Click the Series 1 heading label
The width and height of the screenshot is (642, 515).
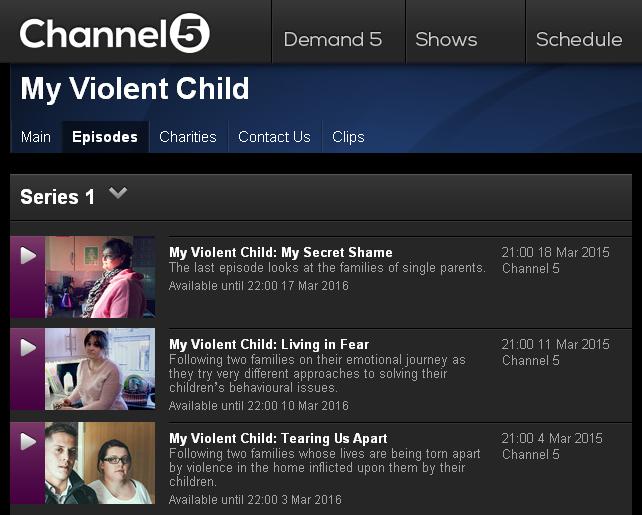(57, 197)
